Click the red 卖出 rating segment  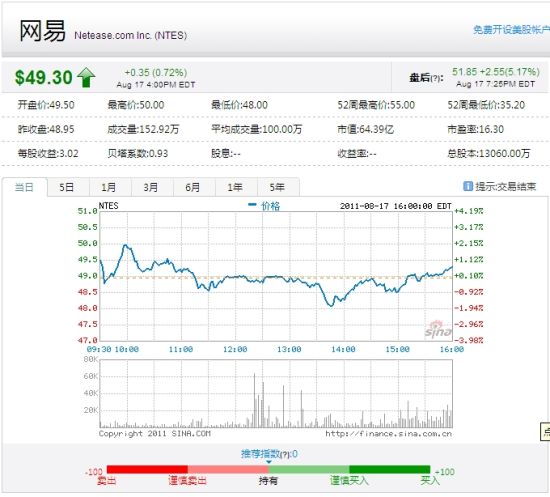pyautogui.click(x=147, y=469)
